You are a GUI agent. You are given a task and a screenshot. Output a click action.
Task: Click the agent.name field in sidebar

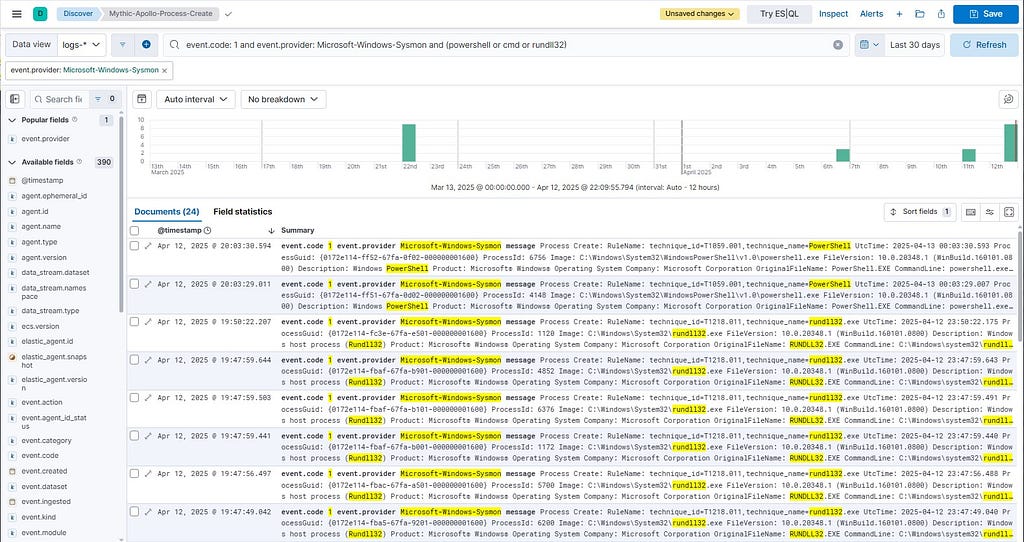40,227
